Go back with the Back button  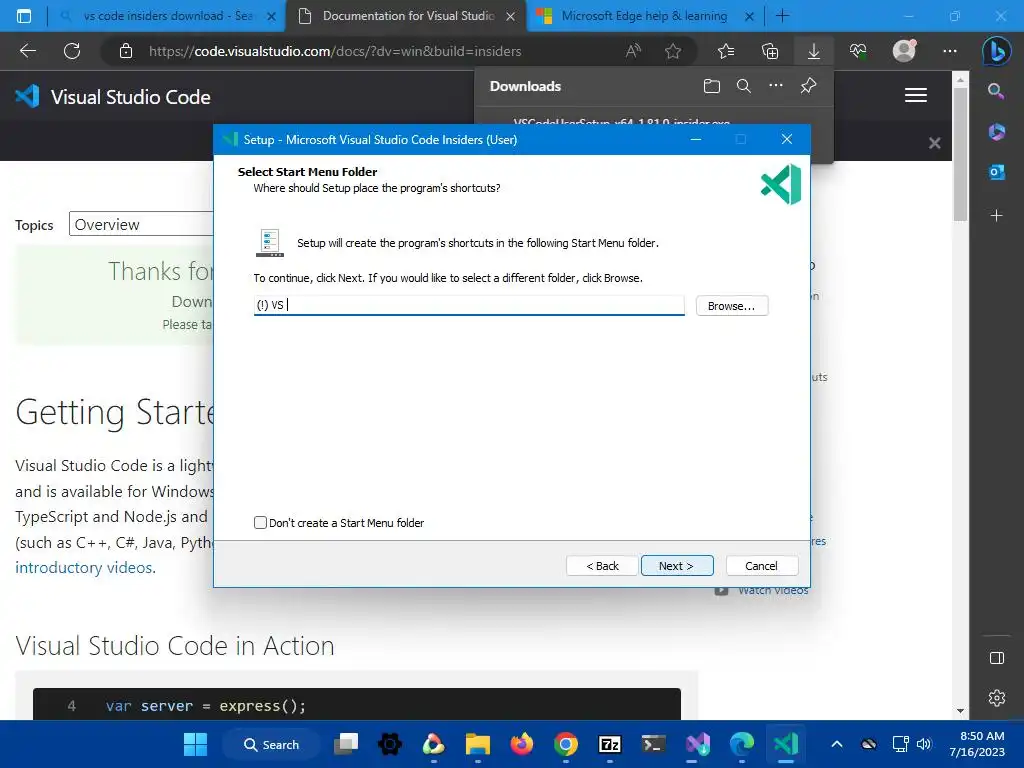(x=602, y=566)
